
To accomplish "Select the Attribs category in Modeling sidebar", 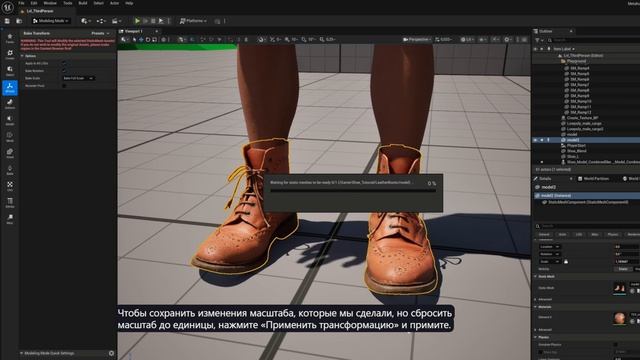I will pyautogui.click(x=10, y=202).
